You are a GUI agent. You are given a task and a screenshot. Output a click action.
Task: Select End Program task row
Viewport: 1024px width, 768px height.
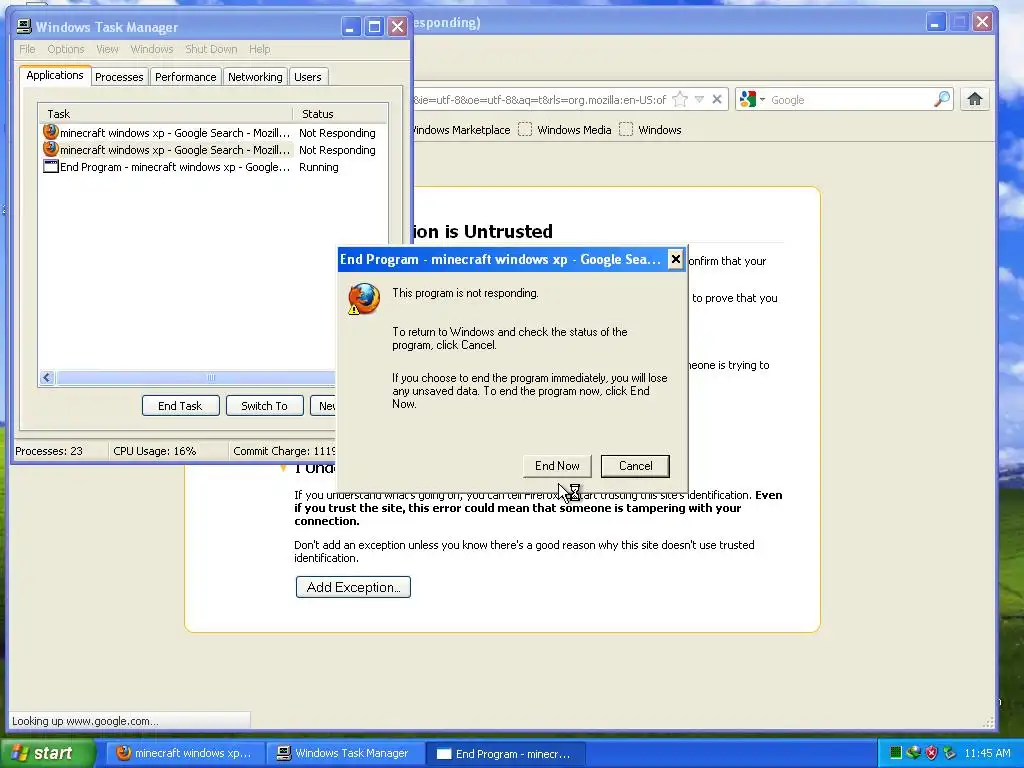pos(213,167)
